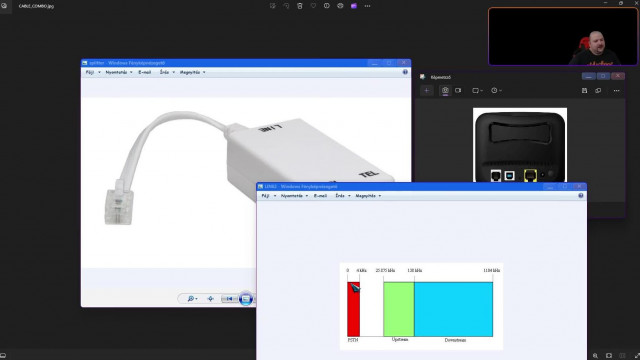Click the fit-to-window icon at Photos bottom right
The height and width of the screenshot is (360, 640).
coord(609,356)
